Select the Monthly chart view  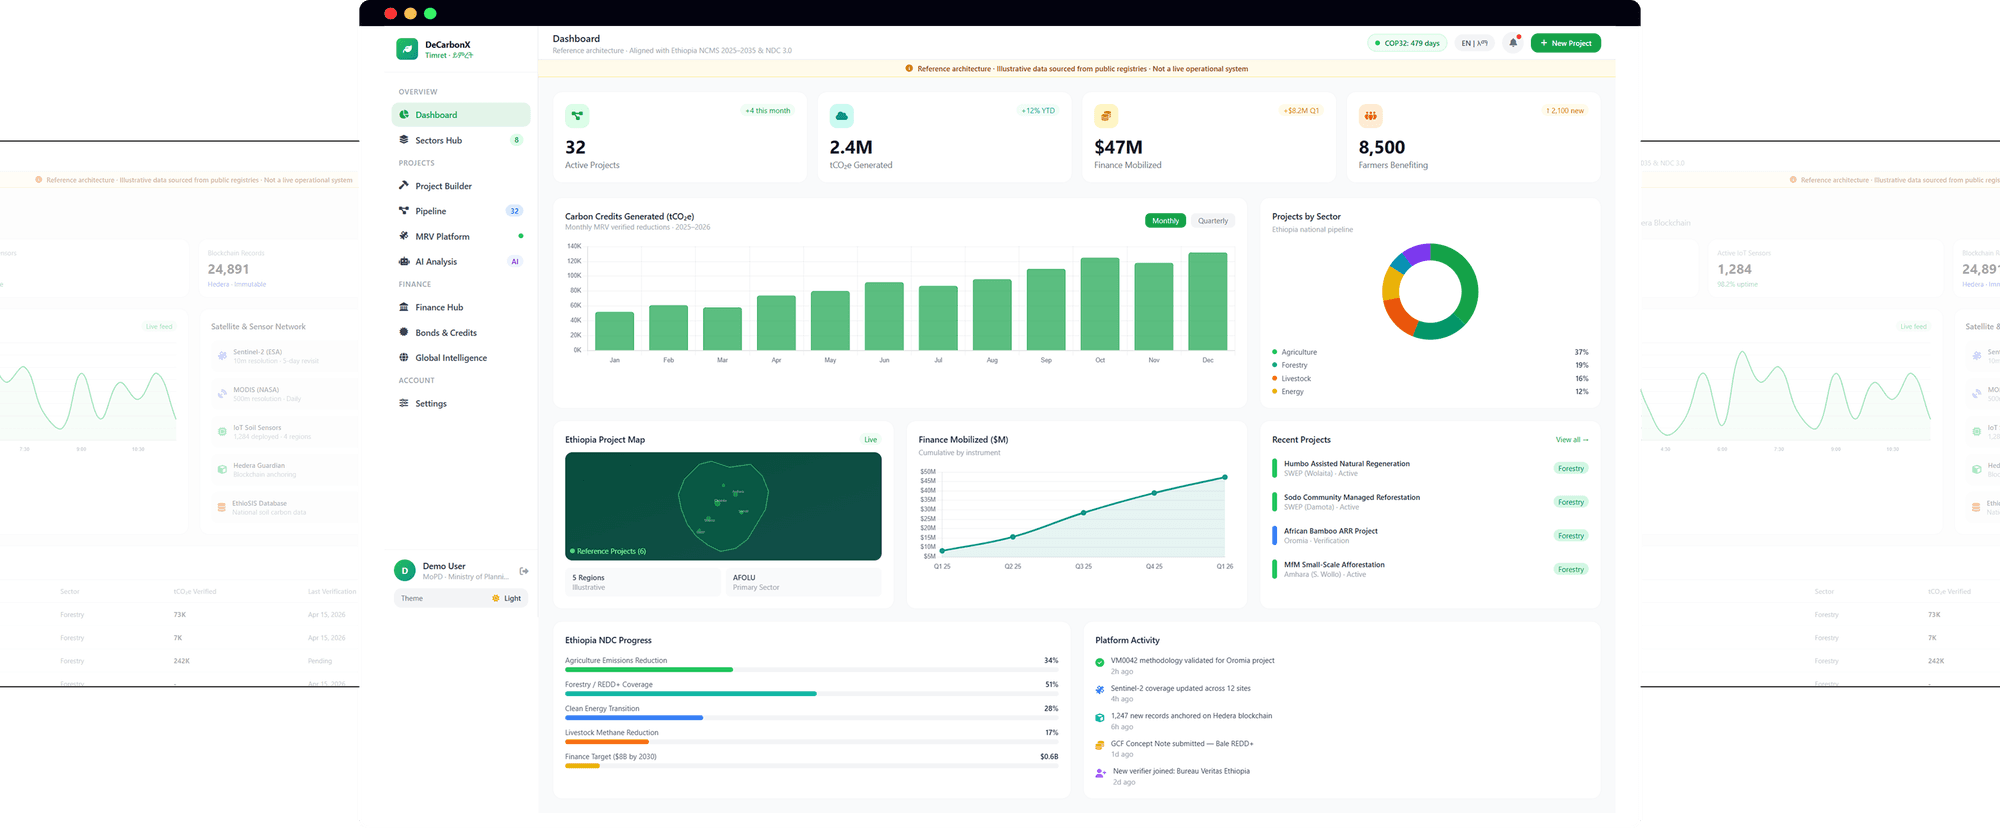coord(1165,221)
